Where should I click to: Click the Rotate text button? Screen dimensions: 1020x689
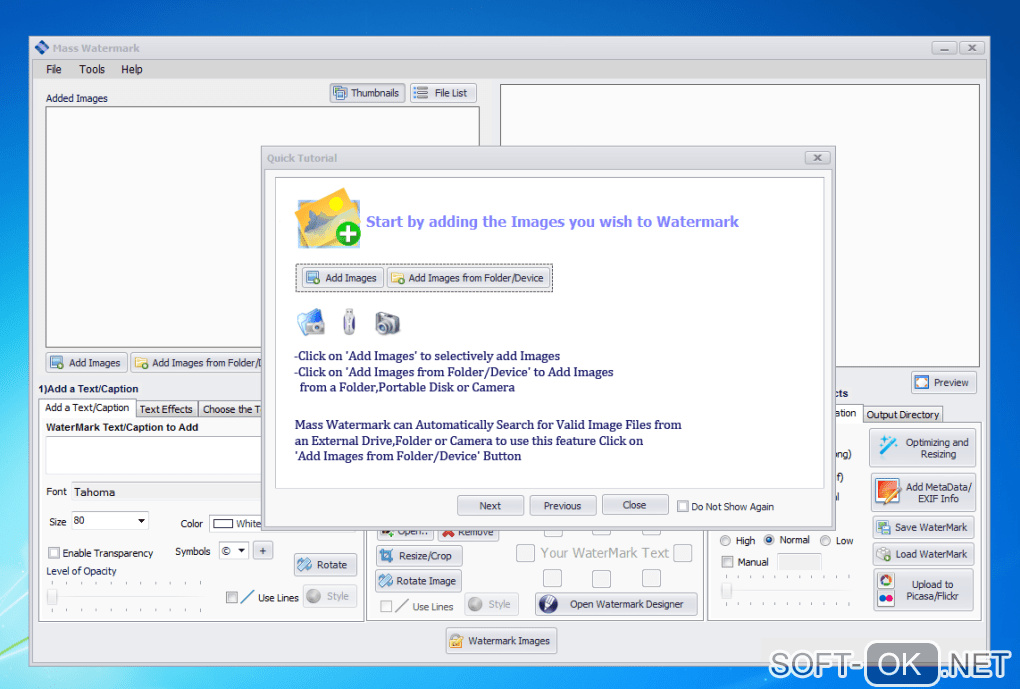pyautogui.click(x=325, y=565)
